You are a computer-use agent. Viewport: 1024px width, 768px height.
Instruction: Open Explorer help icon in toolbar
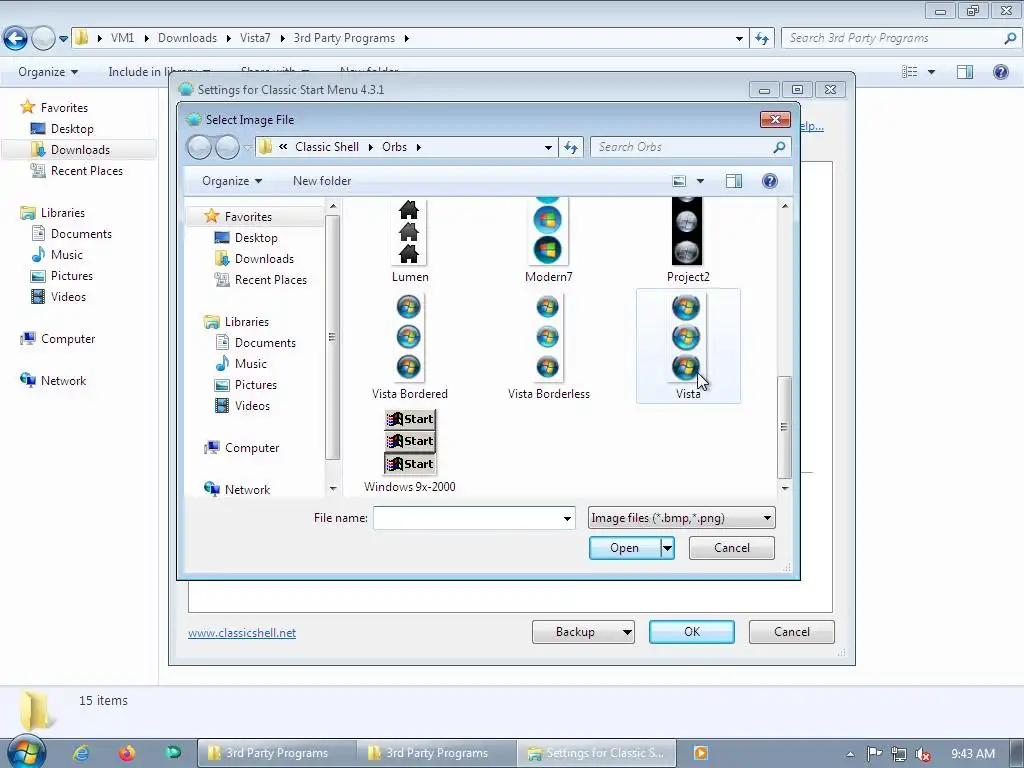click(x=1000, y=72)
